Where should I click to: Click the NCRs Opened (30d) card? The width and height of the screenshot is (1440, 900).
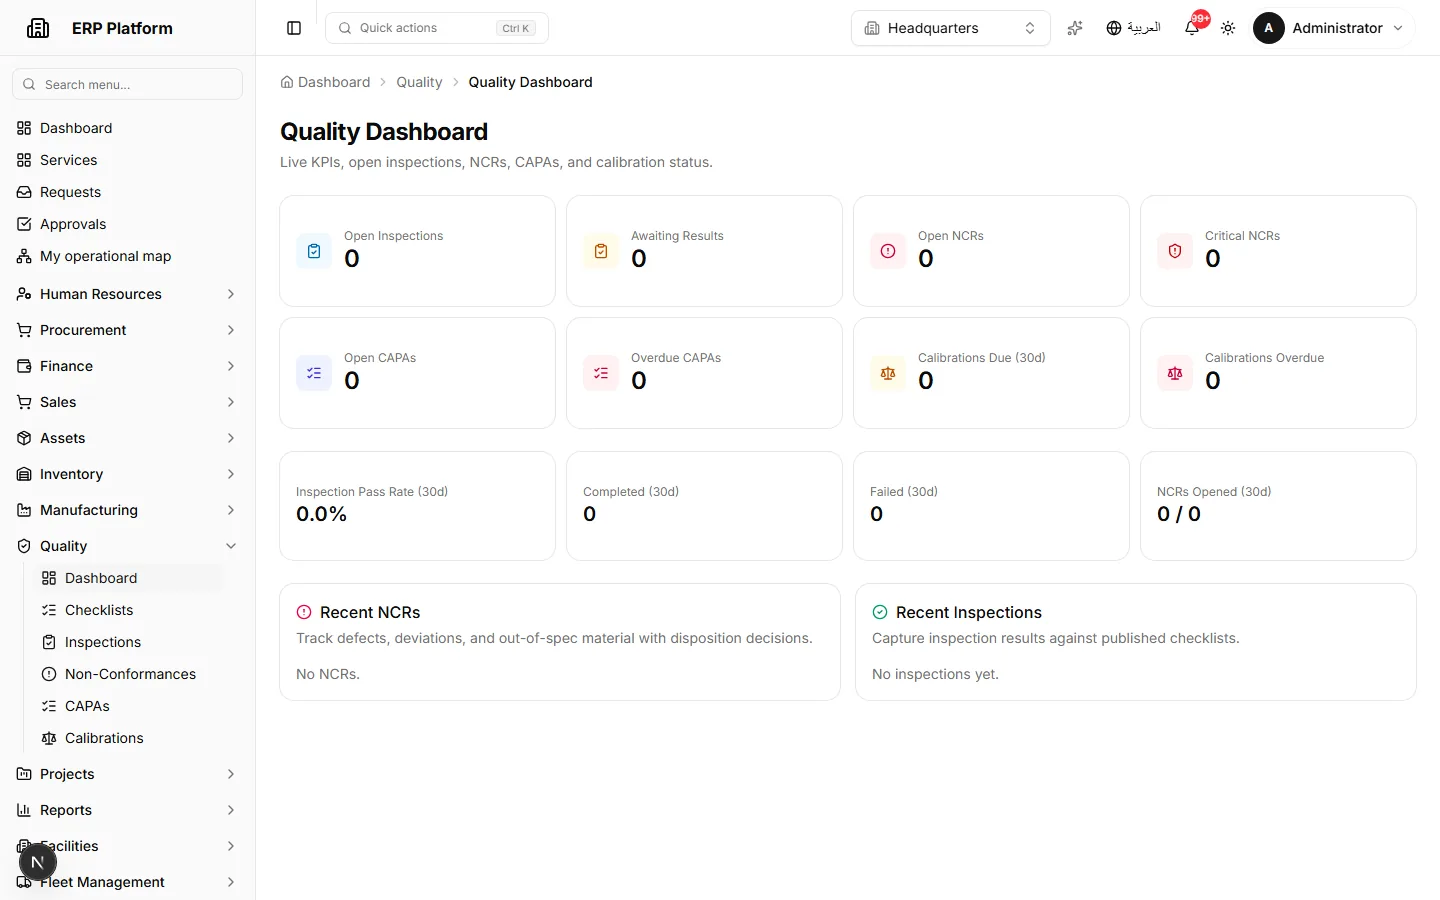click(x=1278, y=506)
